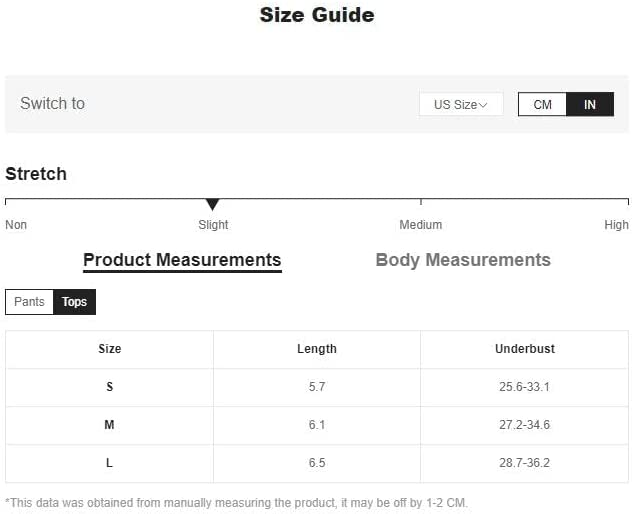Select the Pants measurement toggle
Image resolution: width=634 pixels, height=514 pixels.
pyautogui.click(x=29, y=302)
